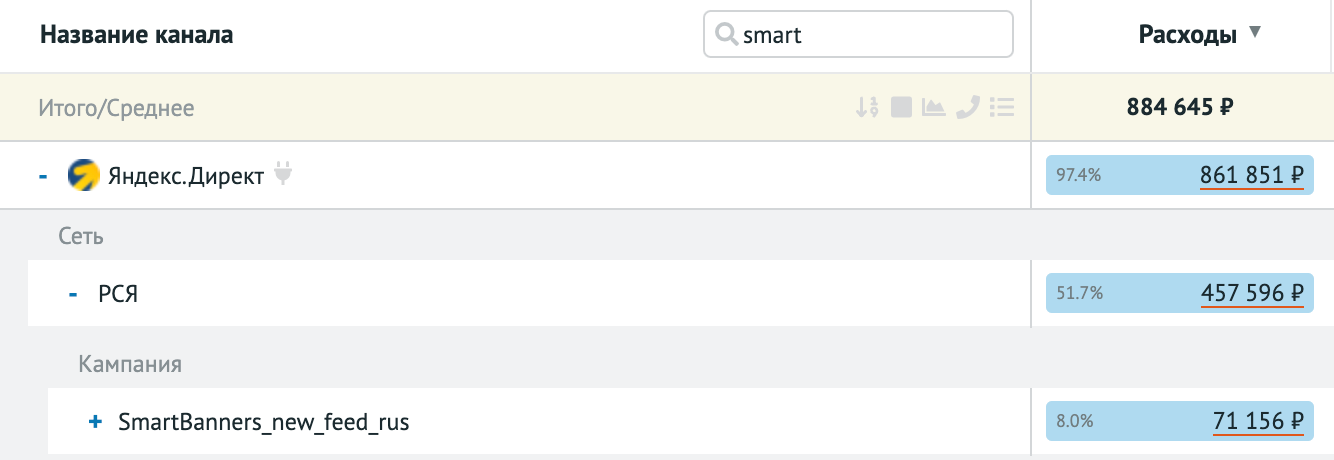1334x460 pixels.
Task: Click the square icon in totals row
Action: click(x=901, y=107)
